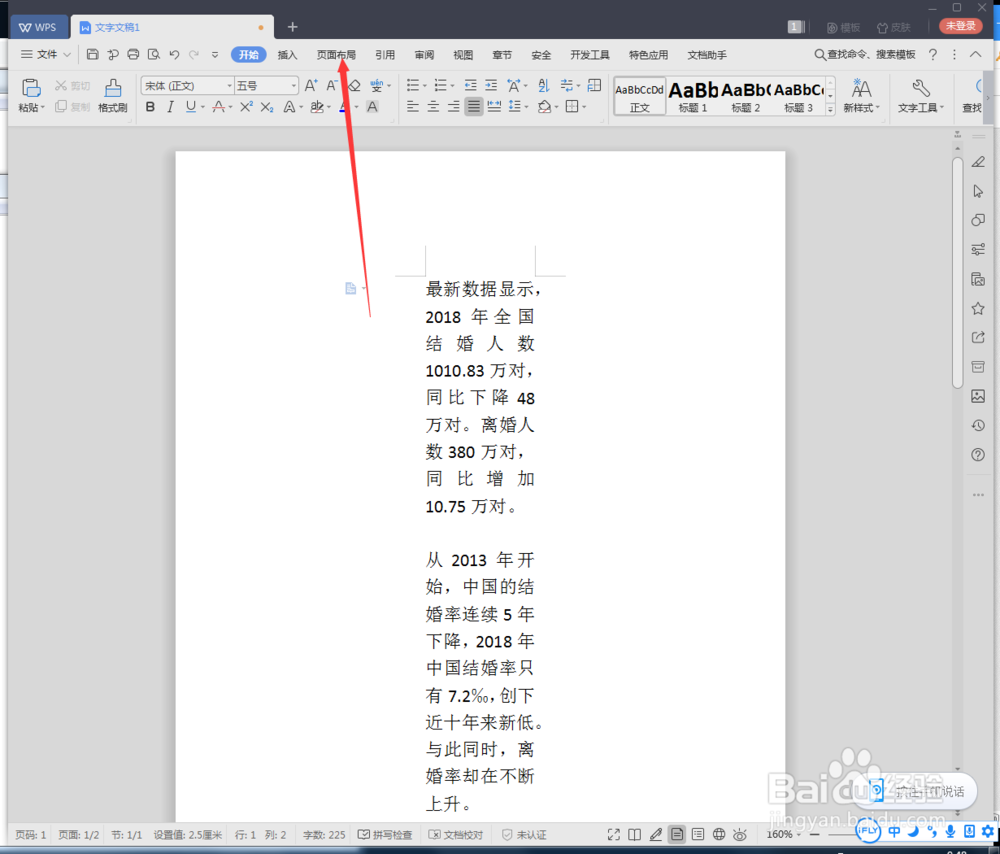The image size is (1000, 854).
Task: Open the 插入 ribbon tab
Action: coord(287,54)
